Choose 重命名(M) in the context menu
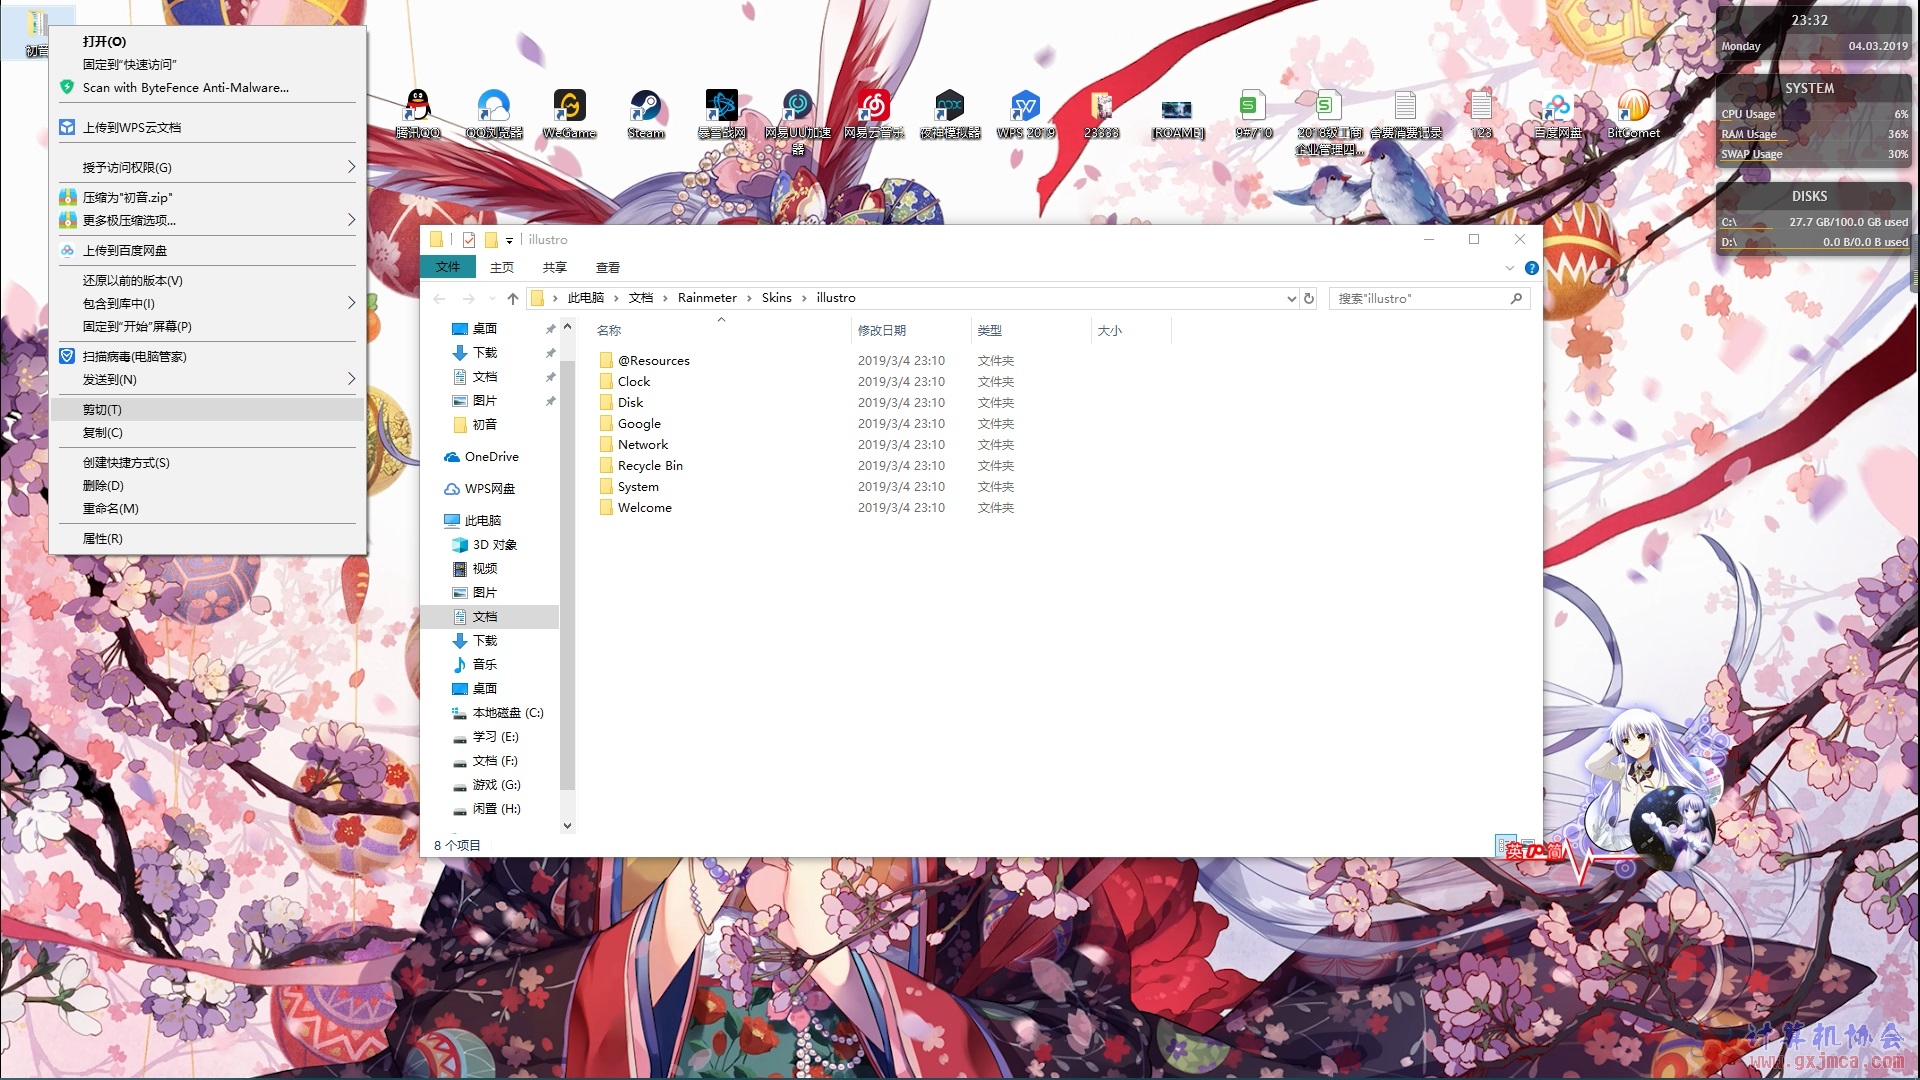This screenshot has width=1920, height=1080. [x=208, y=508]
